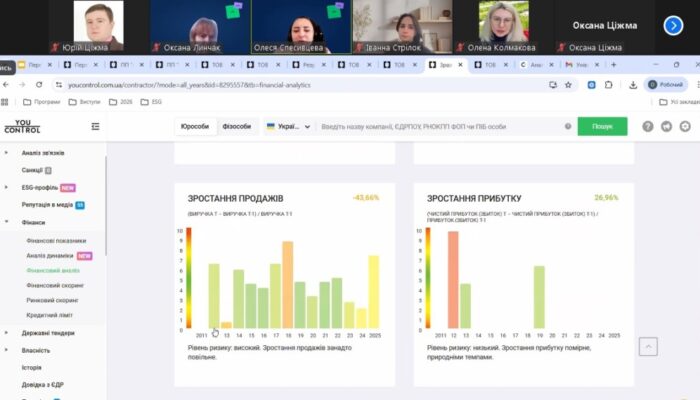This screenshot has height=400, width=700.
Task: Open the Робочий browser profile icon
Action: tap(665, 85)
